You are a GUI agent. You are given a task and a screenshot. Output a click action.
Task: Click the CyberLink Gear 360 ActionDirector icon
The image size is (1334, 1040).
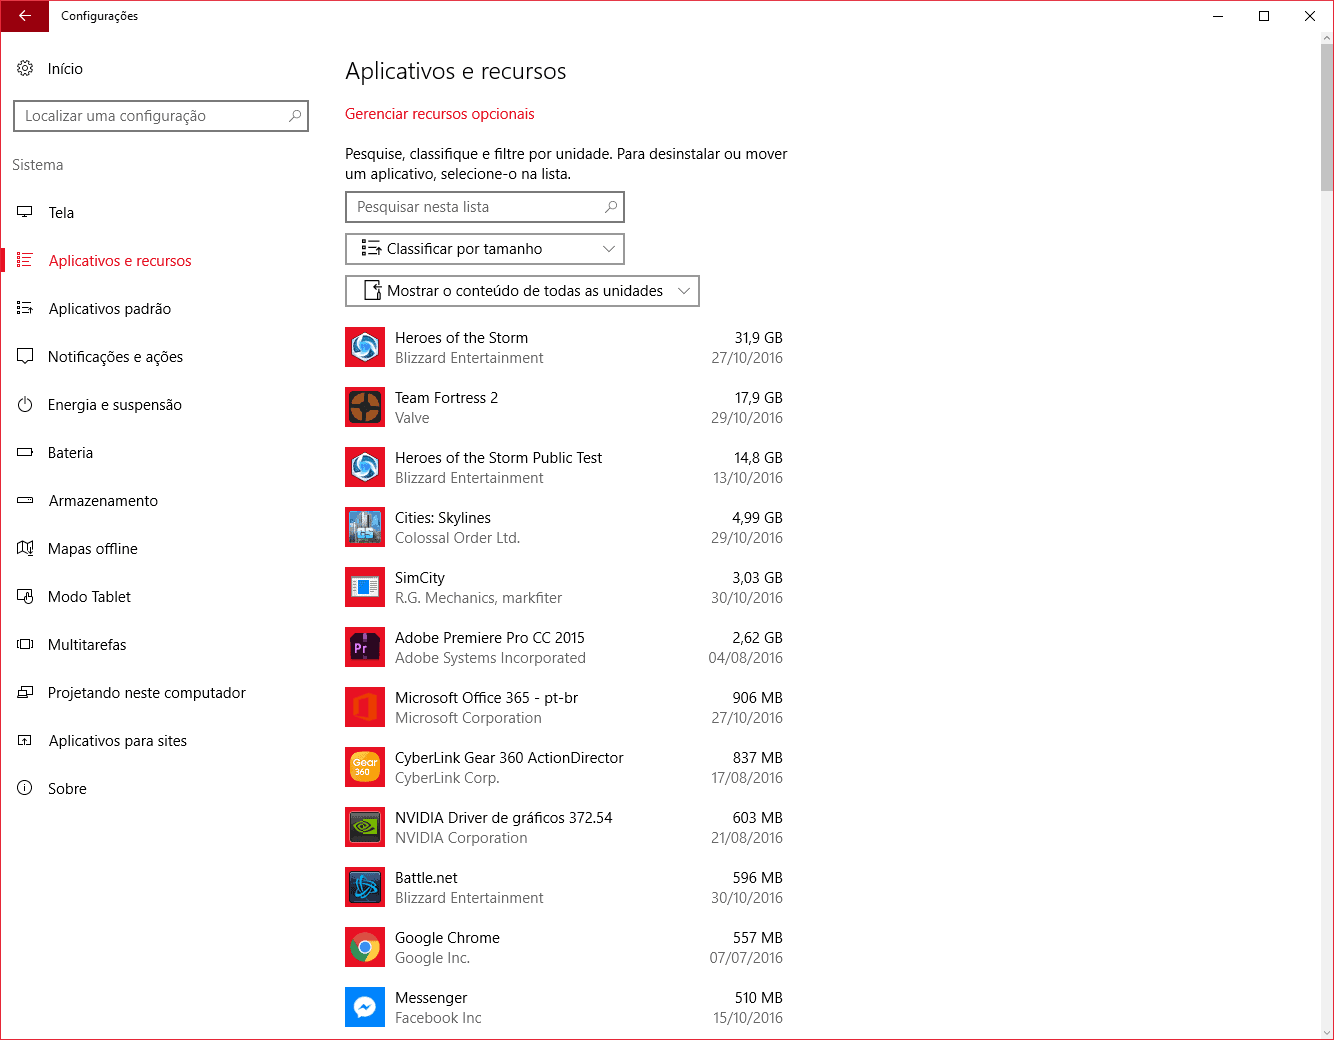point(365,767)
